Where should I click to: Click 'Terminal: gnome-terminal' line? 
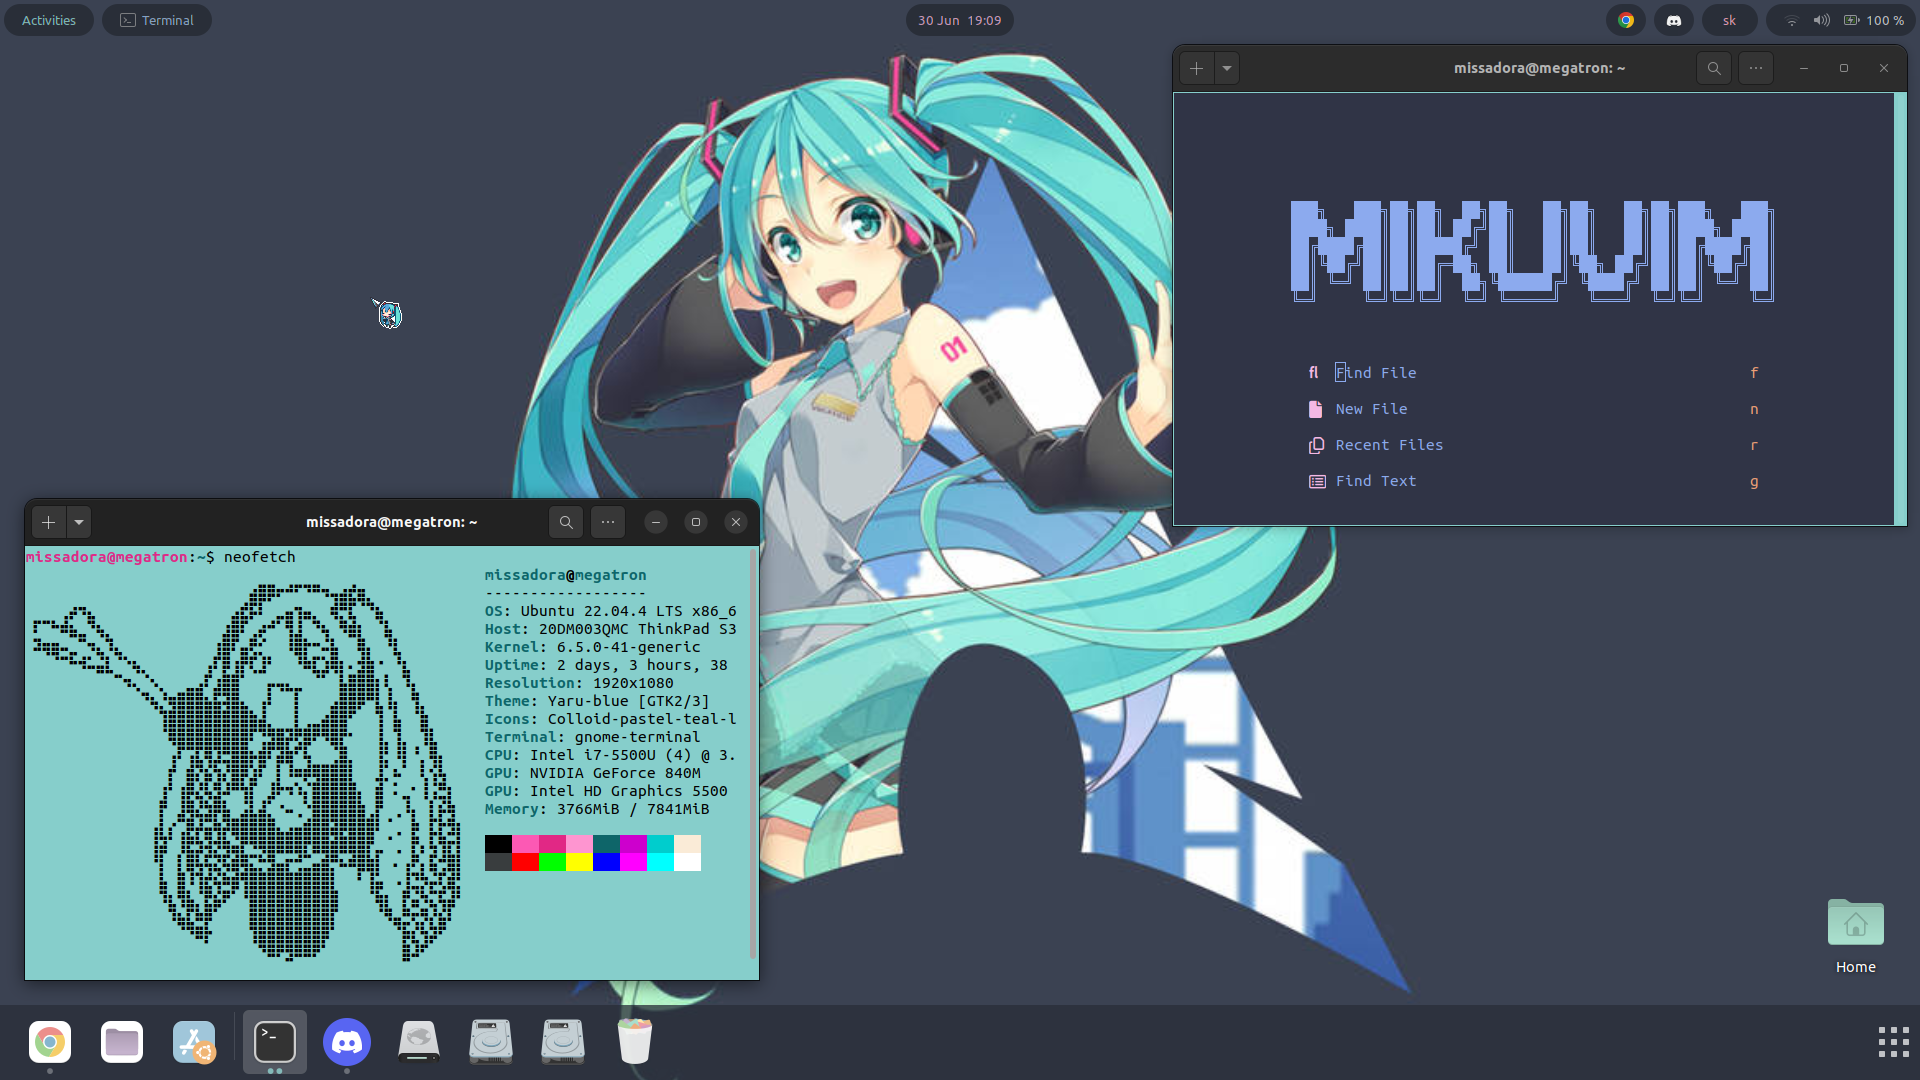(x=593, y=737)
